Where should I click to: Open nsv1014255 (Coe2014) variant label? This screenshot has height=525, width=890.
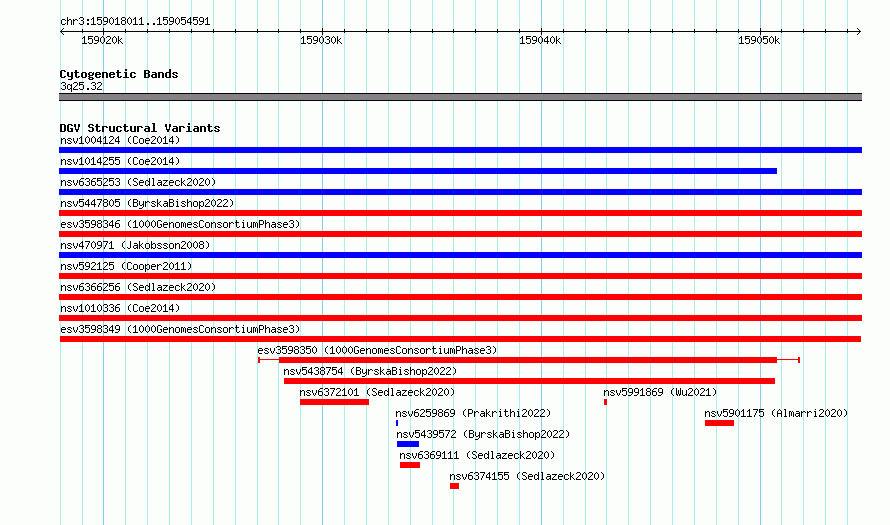tap(120, 161)
